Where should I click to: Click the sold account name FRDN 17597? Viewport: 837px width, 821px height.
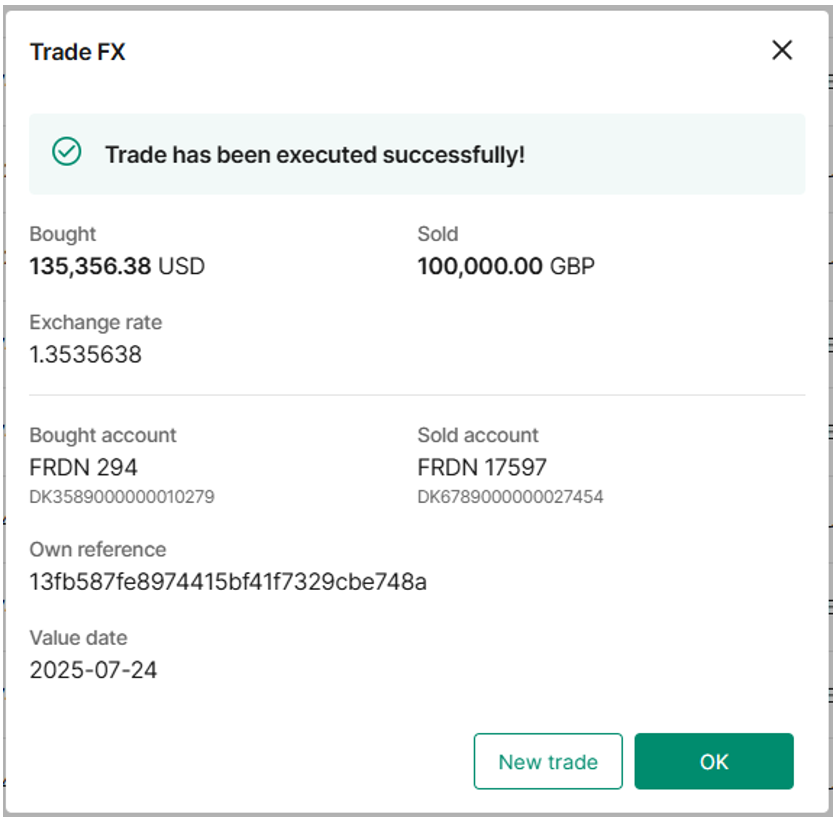[482, 467]
